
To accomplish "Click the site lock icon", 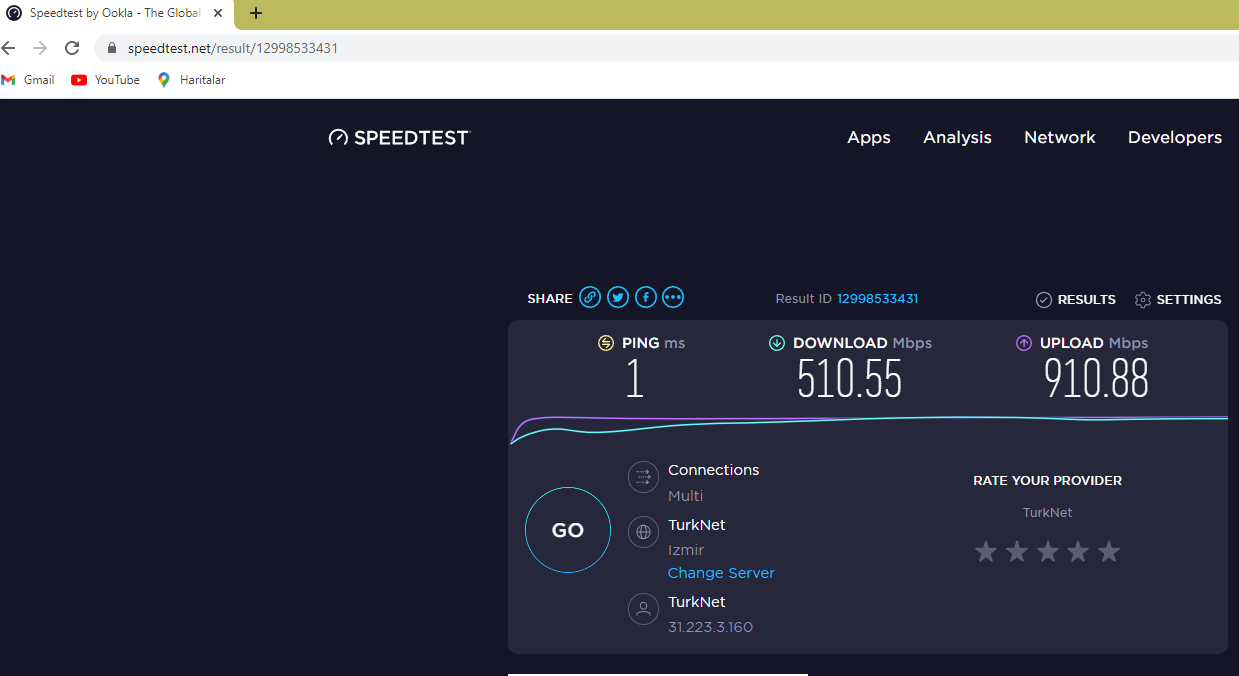I will click(x=112, y=48).
